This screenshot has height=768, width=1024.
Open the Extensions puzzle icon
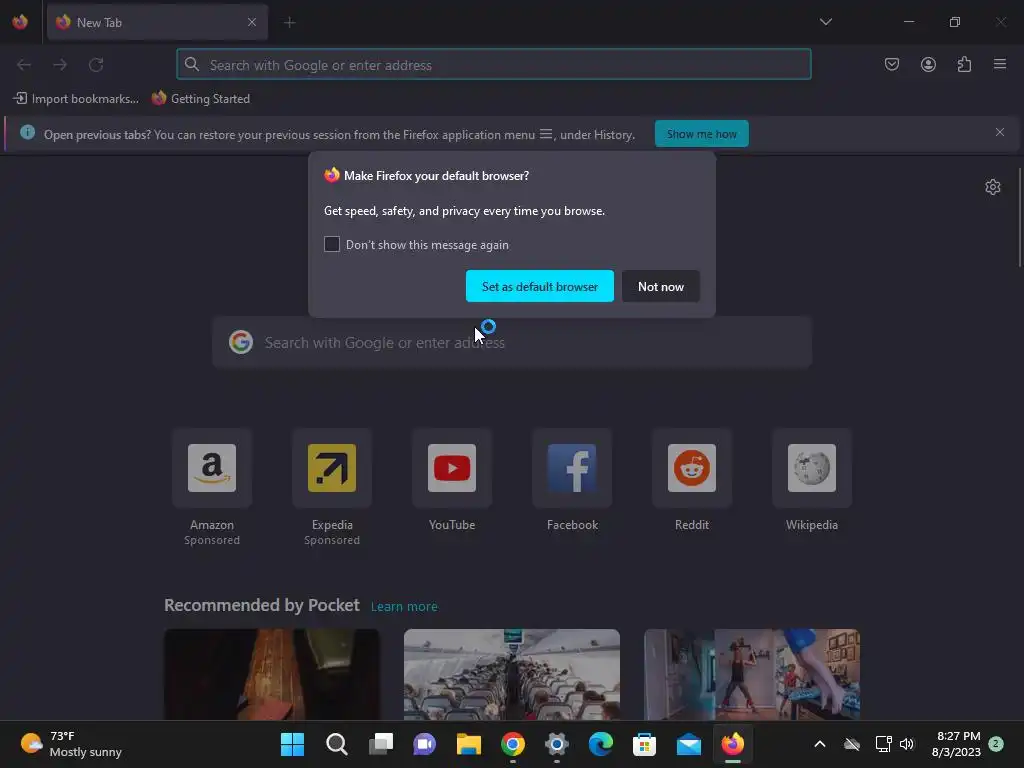pyautogui.click(x=964, y=65)
